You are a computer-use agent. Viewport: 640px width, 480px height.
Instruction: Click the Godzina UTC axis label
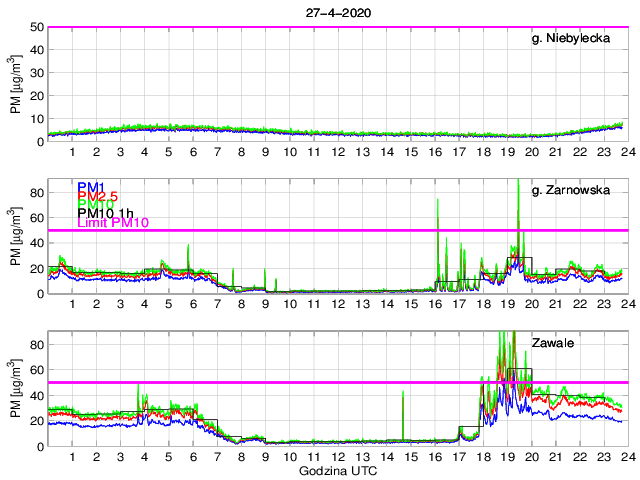point(336,469)
